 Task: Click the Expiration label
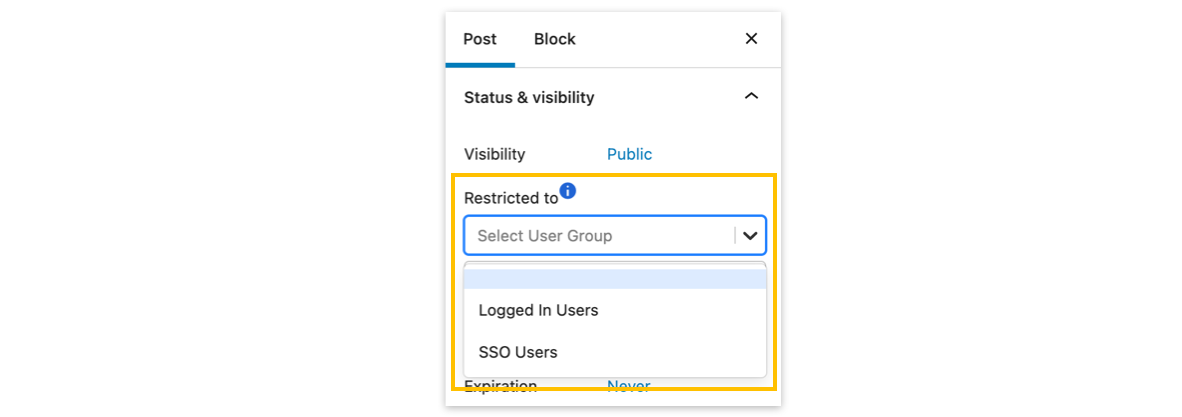click(500, 386)
